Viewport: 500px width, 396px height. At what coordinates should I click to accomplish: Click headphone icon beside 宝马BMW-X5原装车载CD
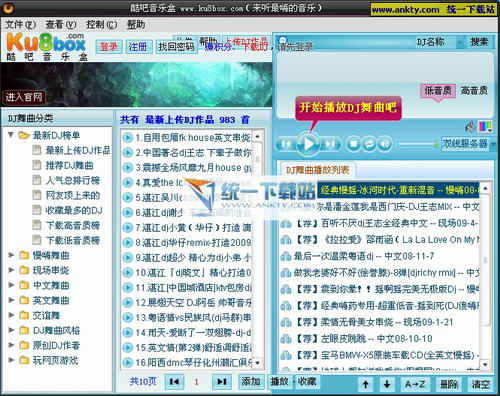[286, 355]
